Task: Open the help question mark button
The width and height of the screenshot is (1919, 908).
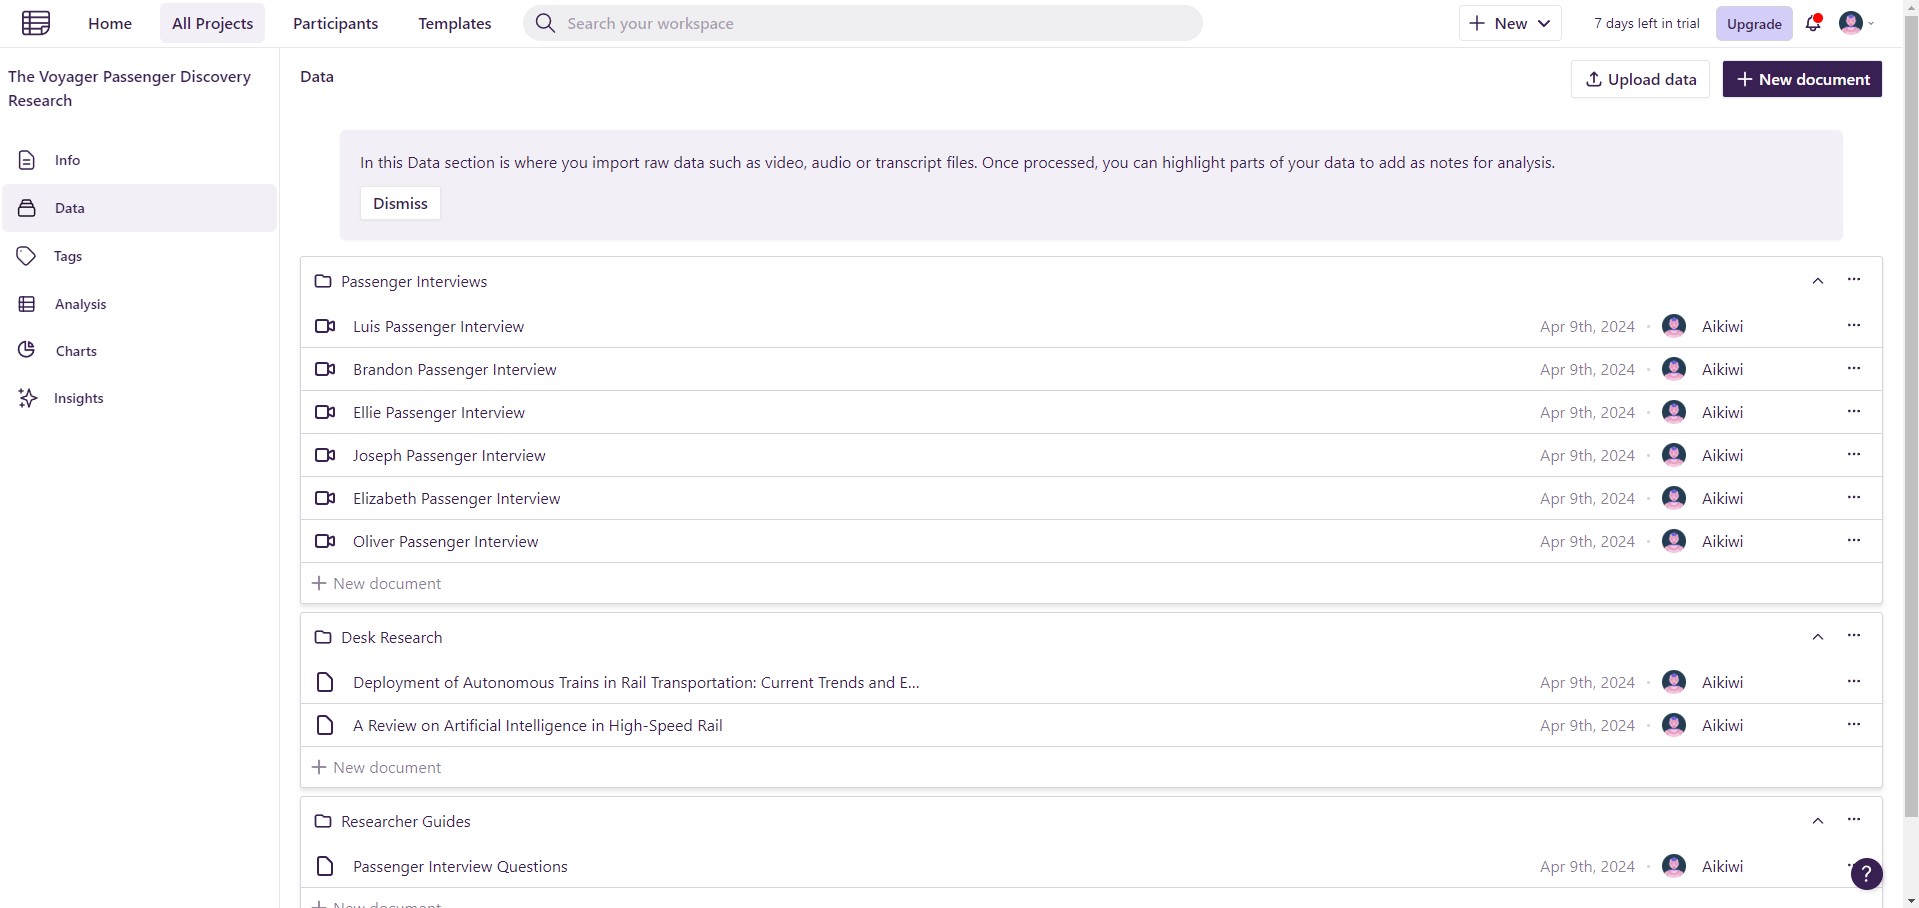Action: 1866,874
